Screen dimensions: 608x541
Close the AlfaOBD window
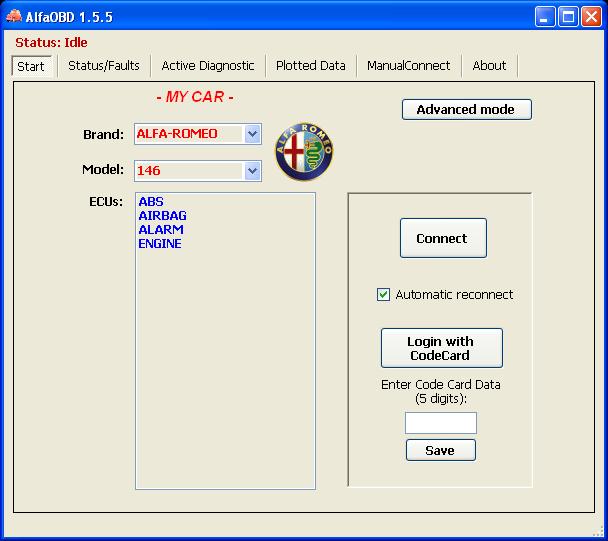pos(591,17)
